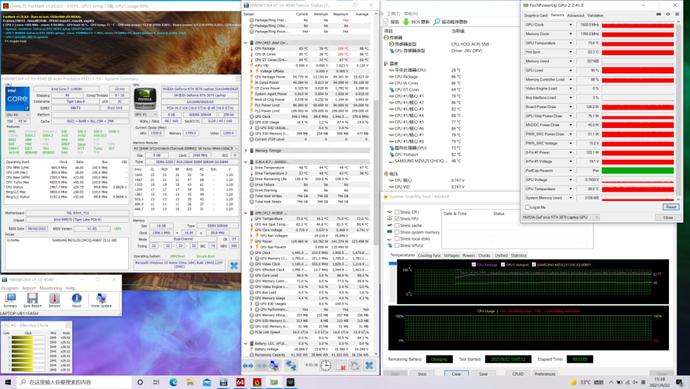Switch to GPU-Z Advanced tab
Screen dimensions: 690x389
point(575,15)
